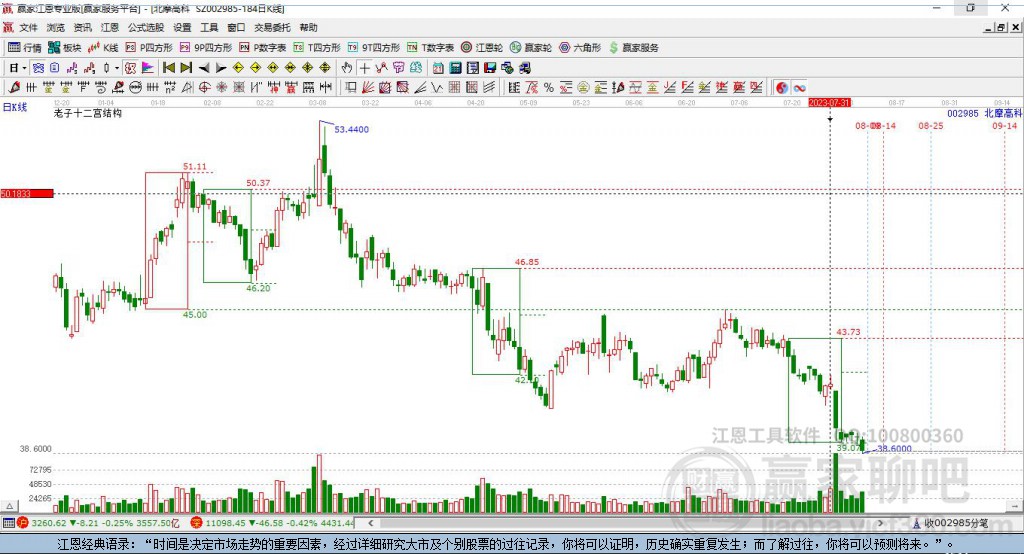The image size is (1024, 554).
Task: Toggle the blue grid chart mode icon
Action: pyautogui.click(x=39, y=68)
